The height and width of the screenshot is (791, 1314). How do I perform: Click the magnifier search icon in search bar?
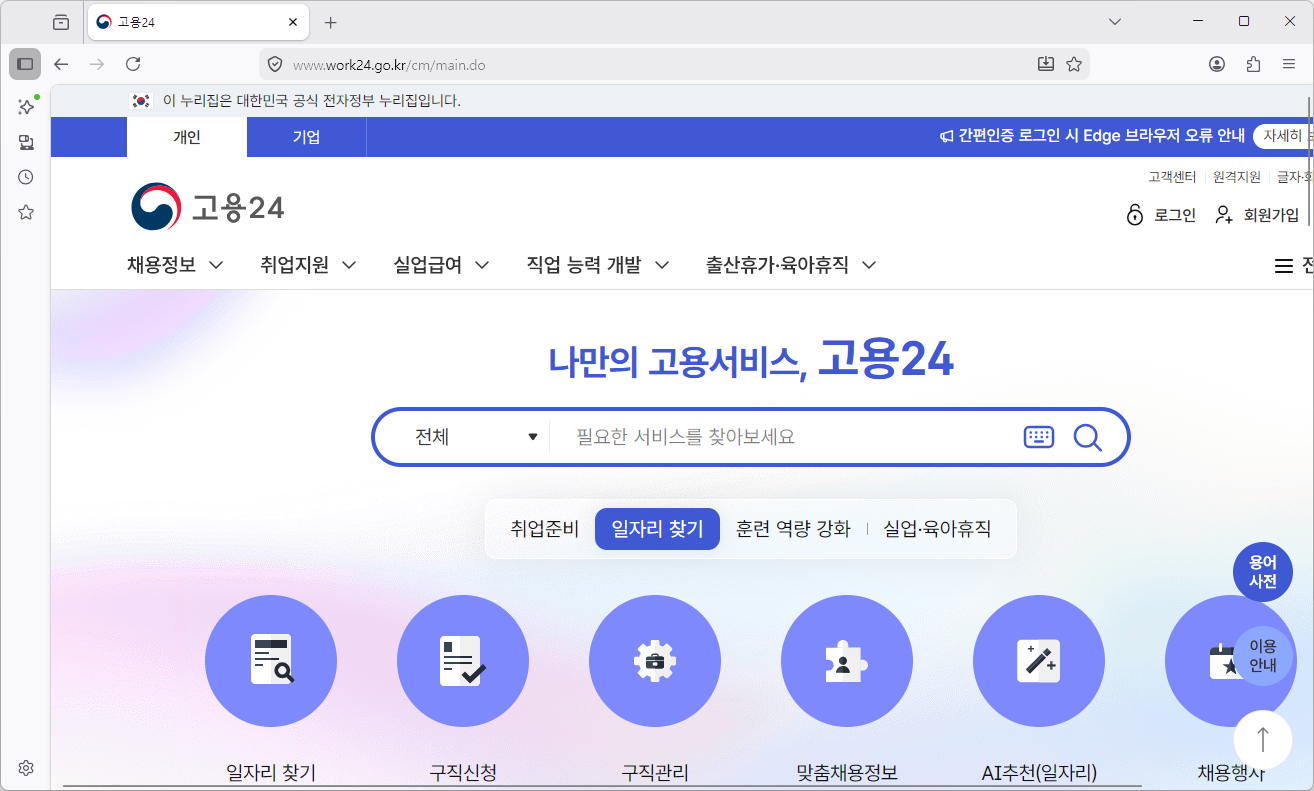point(1087,437)
